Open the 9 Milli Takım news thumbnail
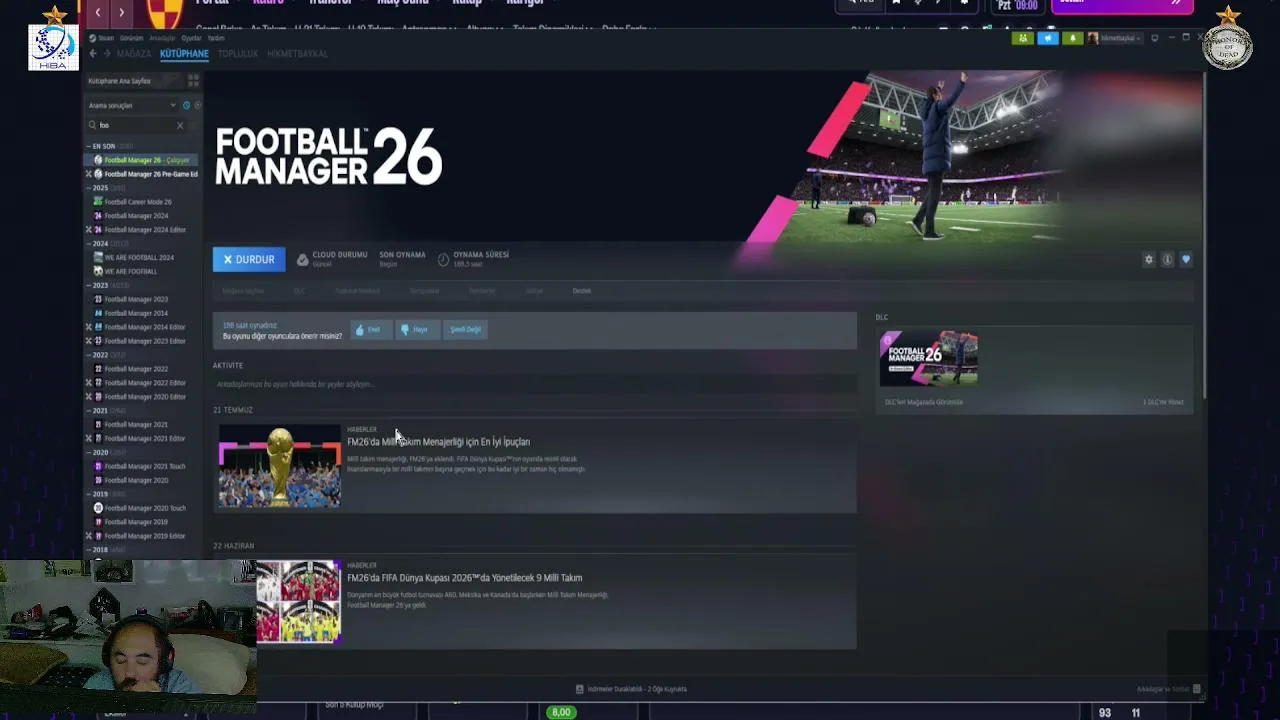This screenshot has height=720, width=1280. 298,602
